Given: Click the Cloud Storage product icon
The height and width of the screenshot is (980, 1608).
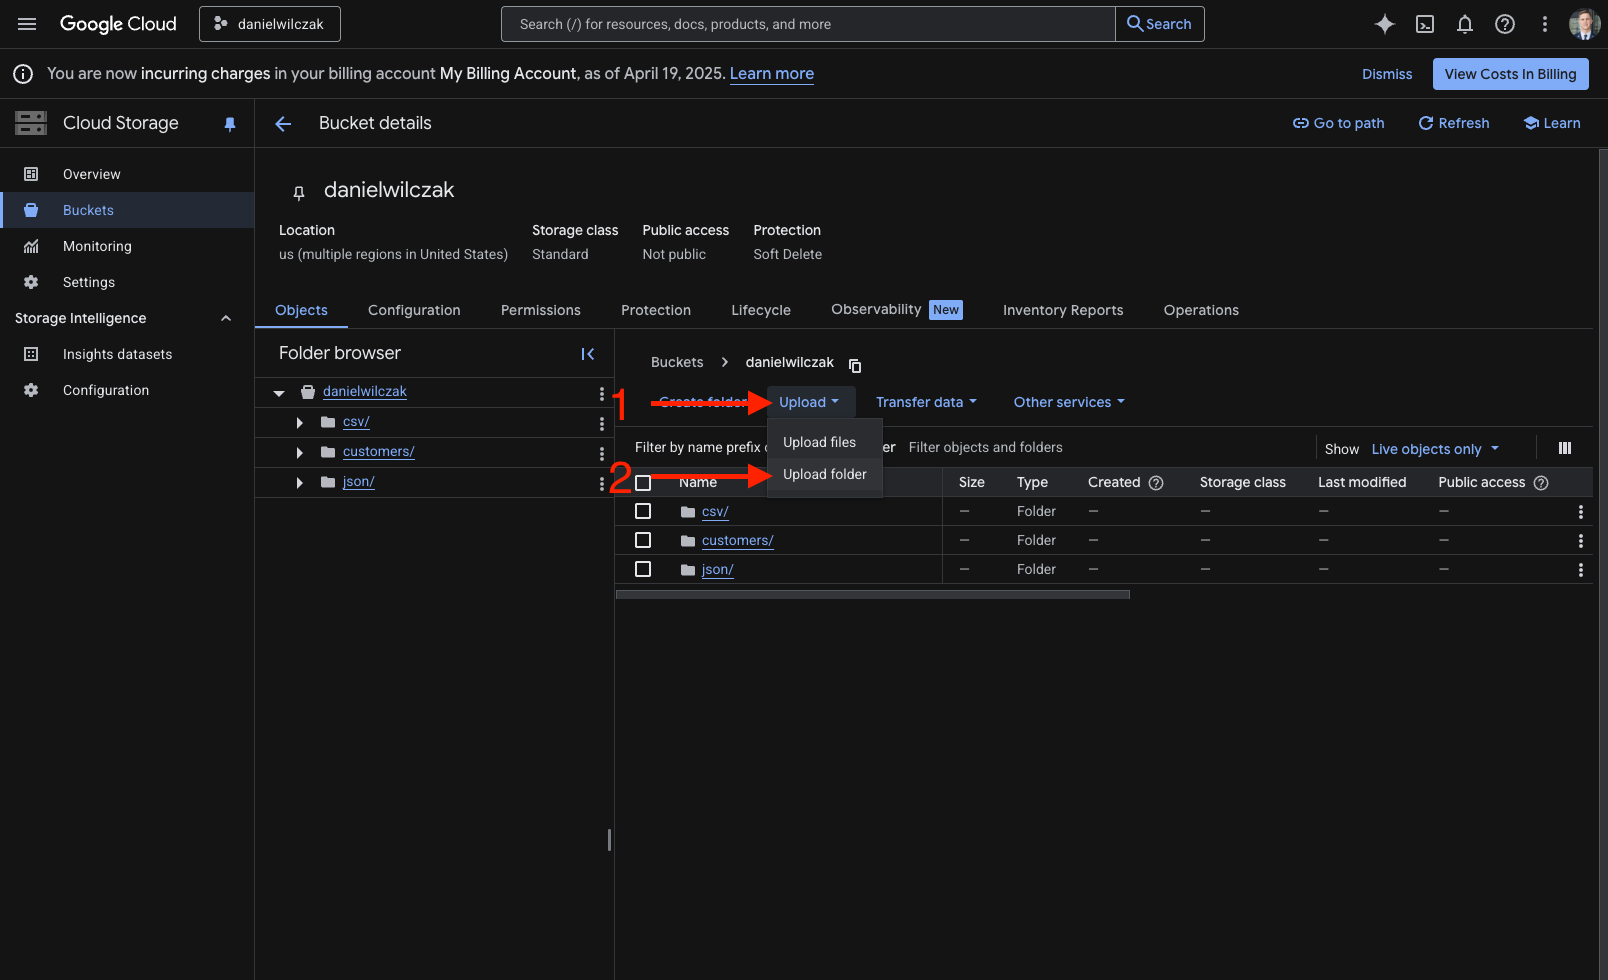Looking at the screenshot, I should (x=31, y=123).
